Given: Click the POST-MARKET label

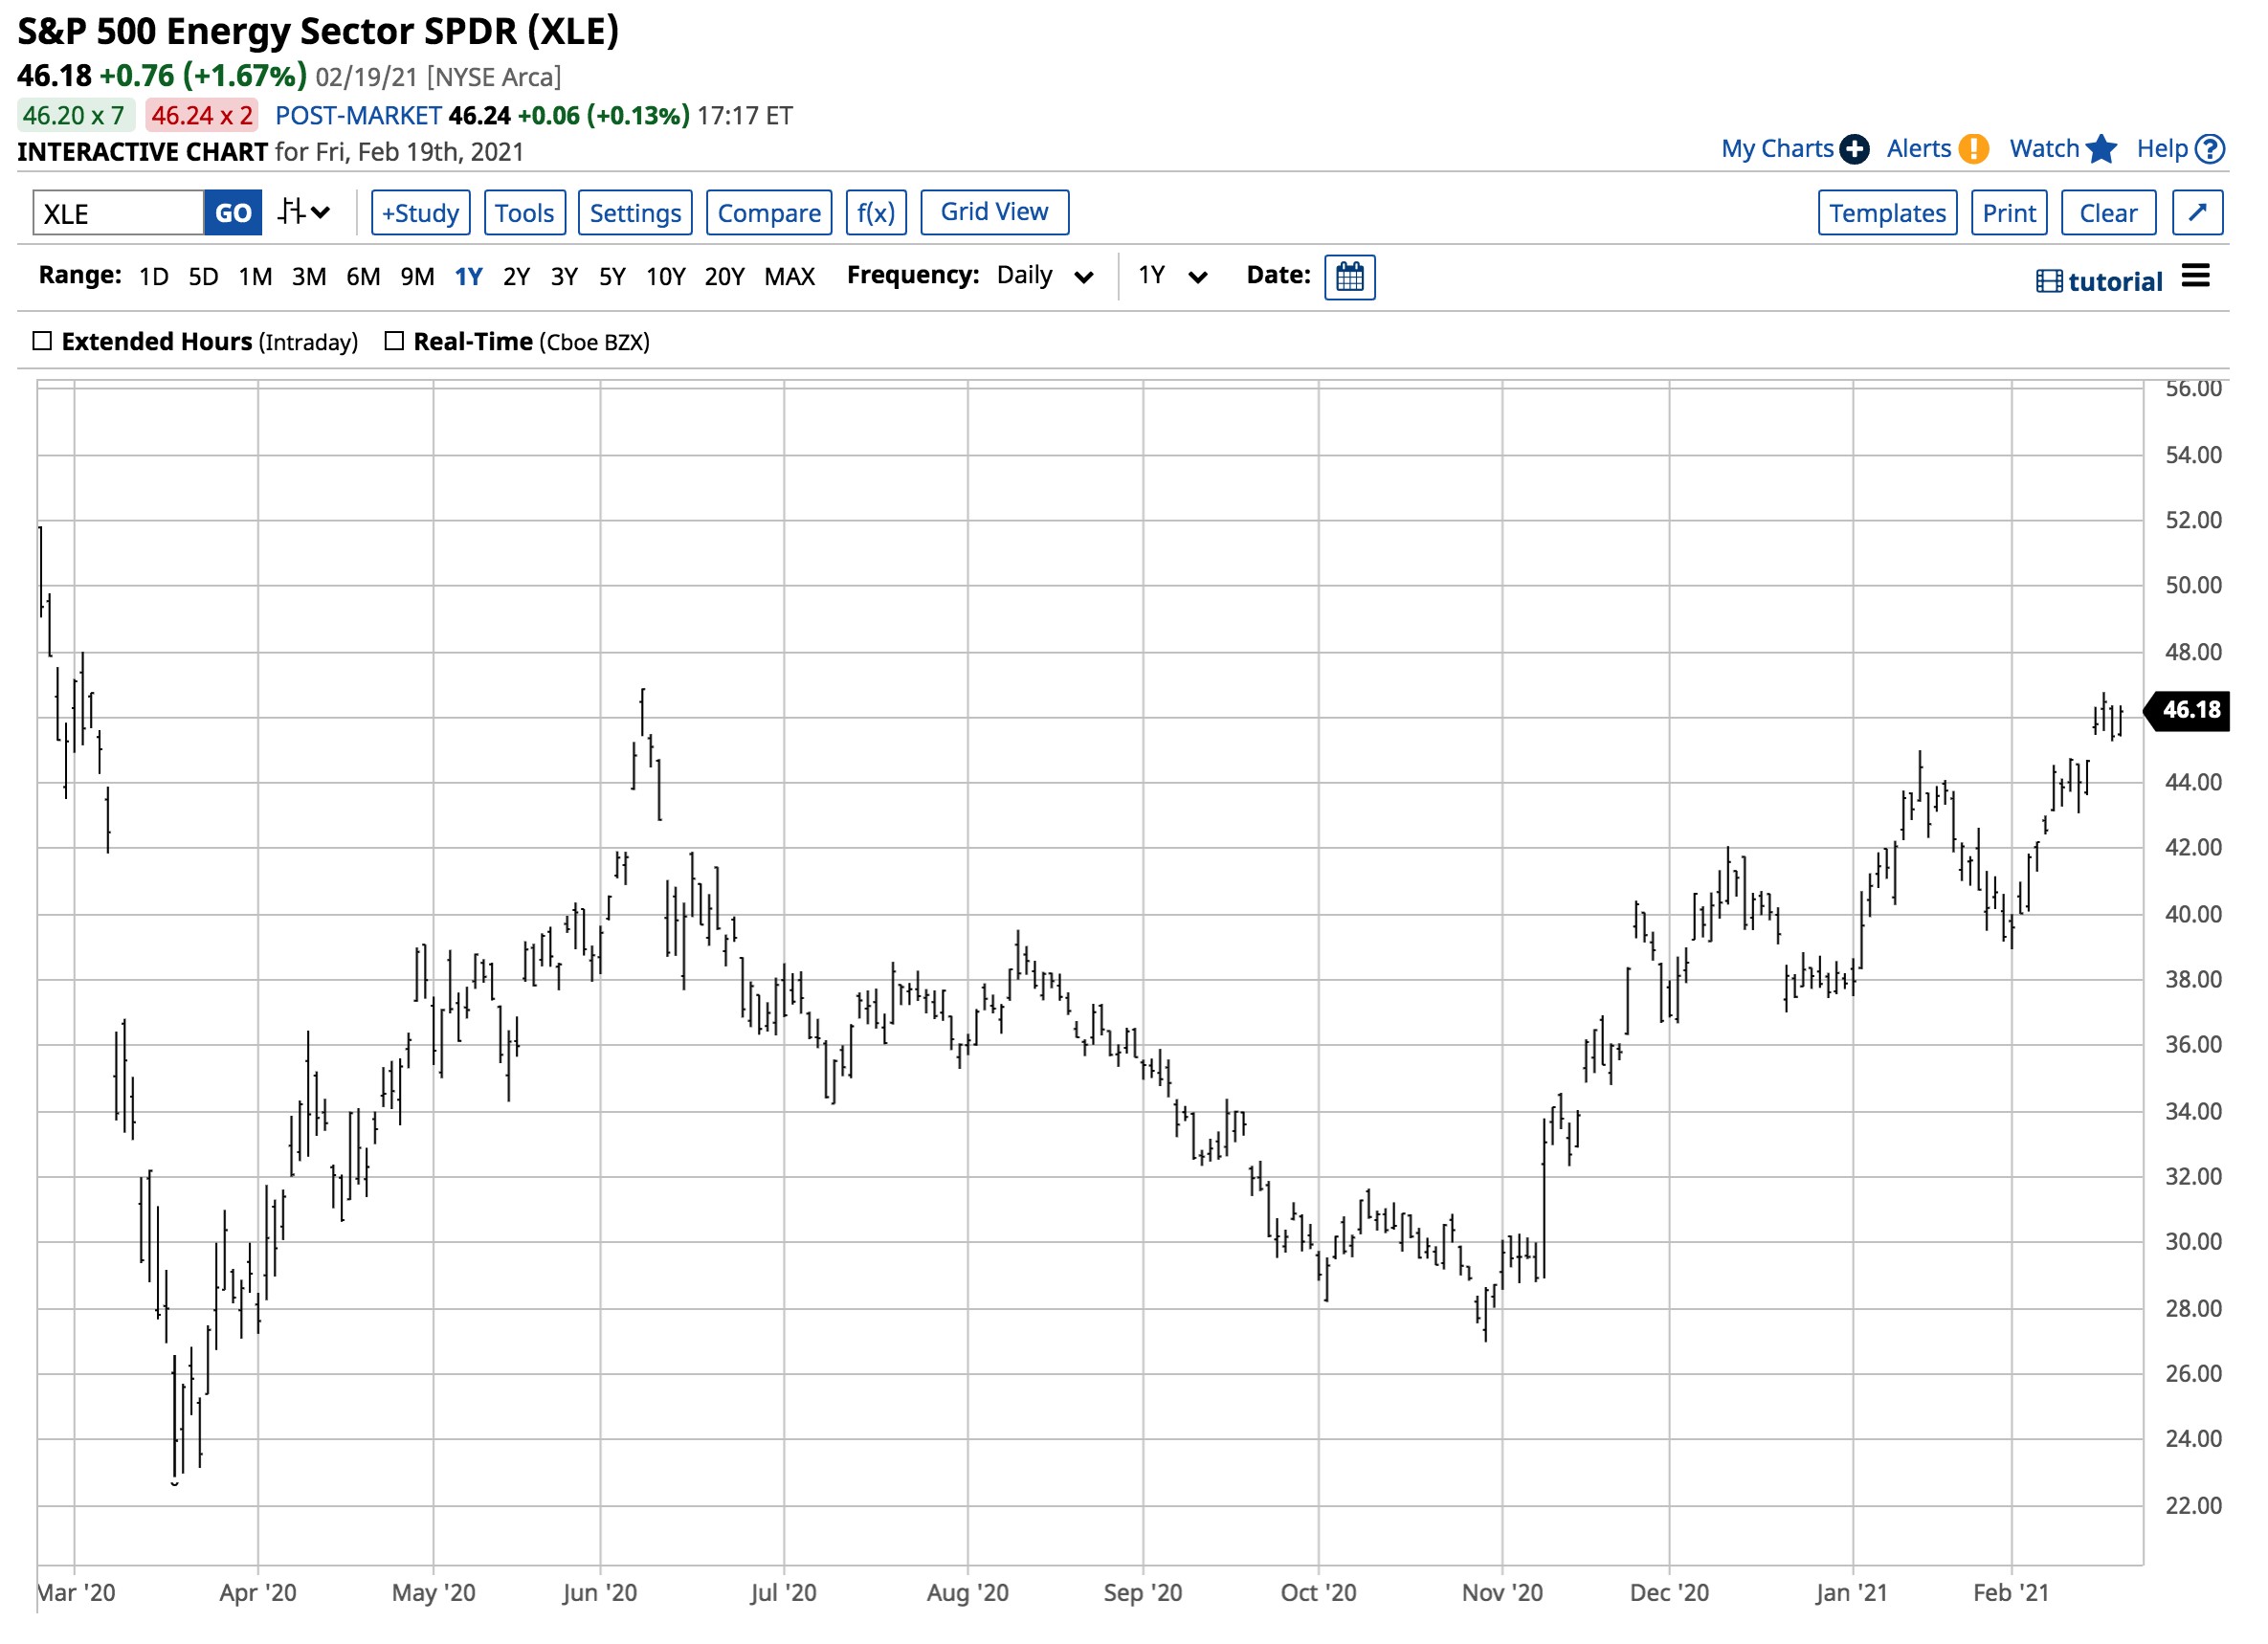Looking at the screenshot, I should click(358, 116).
